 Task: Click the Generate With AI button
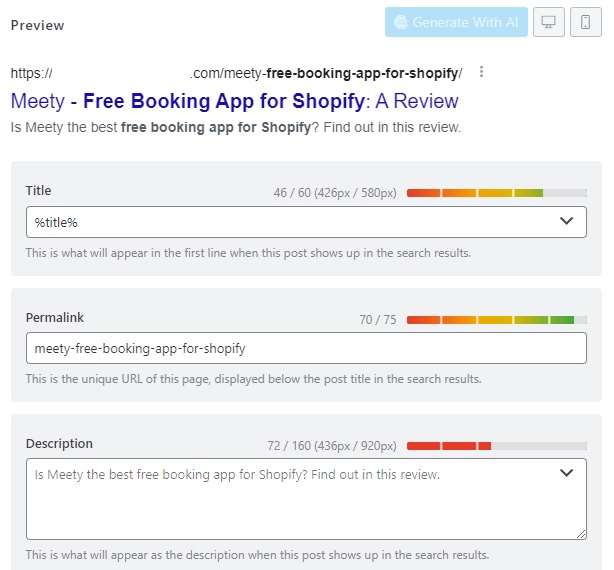pos(456,22)
